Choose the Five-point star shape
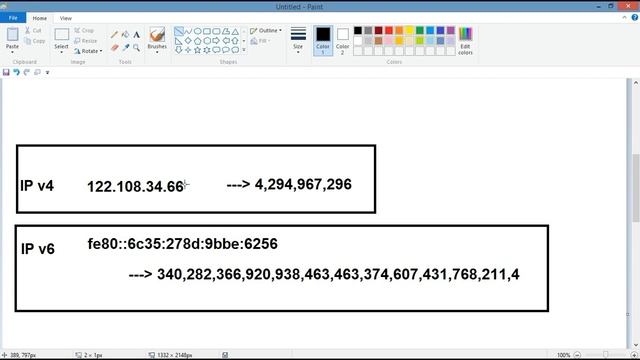This screenshot has height=360, width=640. click(x=198, y=50)
